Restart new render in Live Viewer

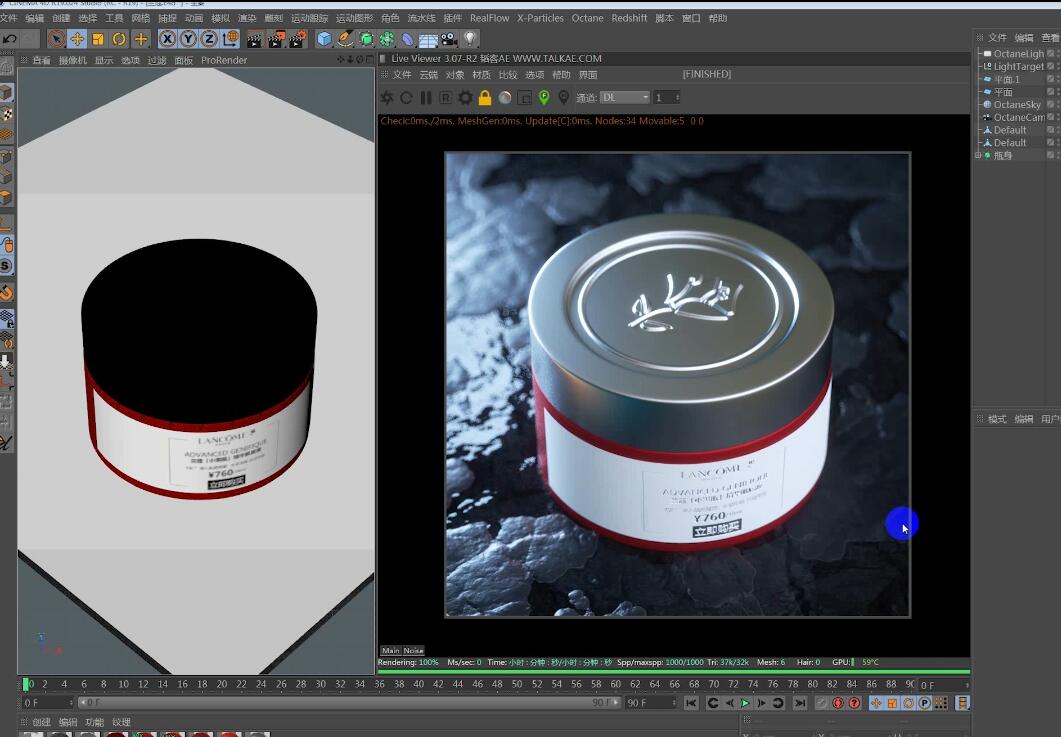[406, 97]
